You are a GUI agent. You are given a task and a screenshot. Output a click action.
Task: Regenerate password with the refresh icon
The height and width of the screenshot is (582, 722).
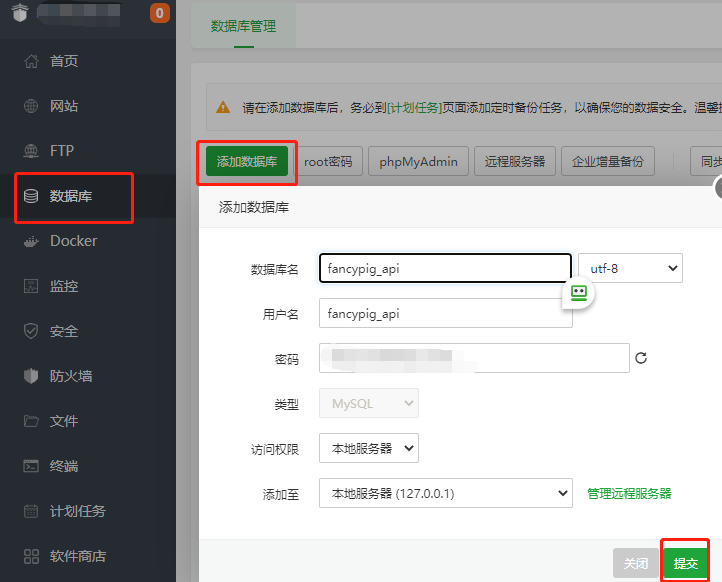click(x=641, y=358)
